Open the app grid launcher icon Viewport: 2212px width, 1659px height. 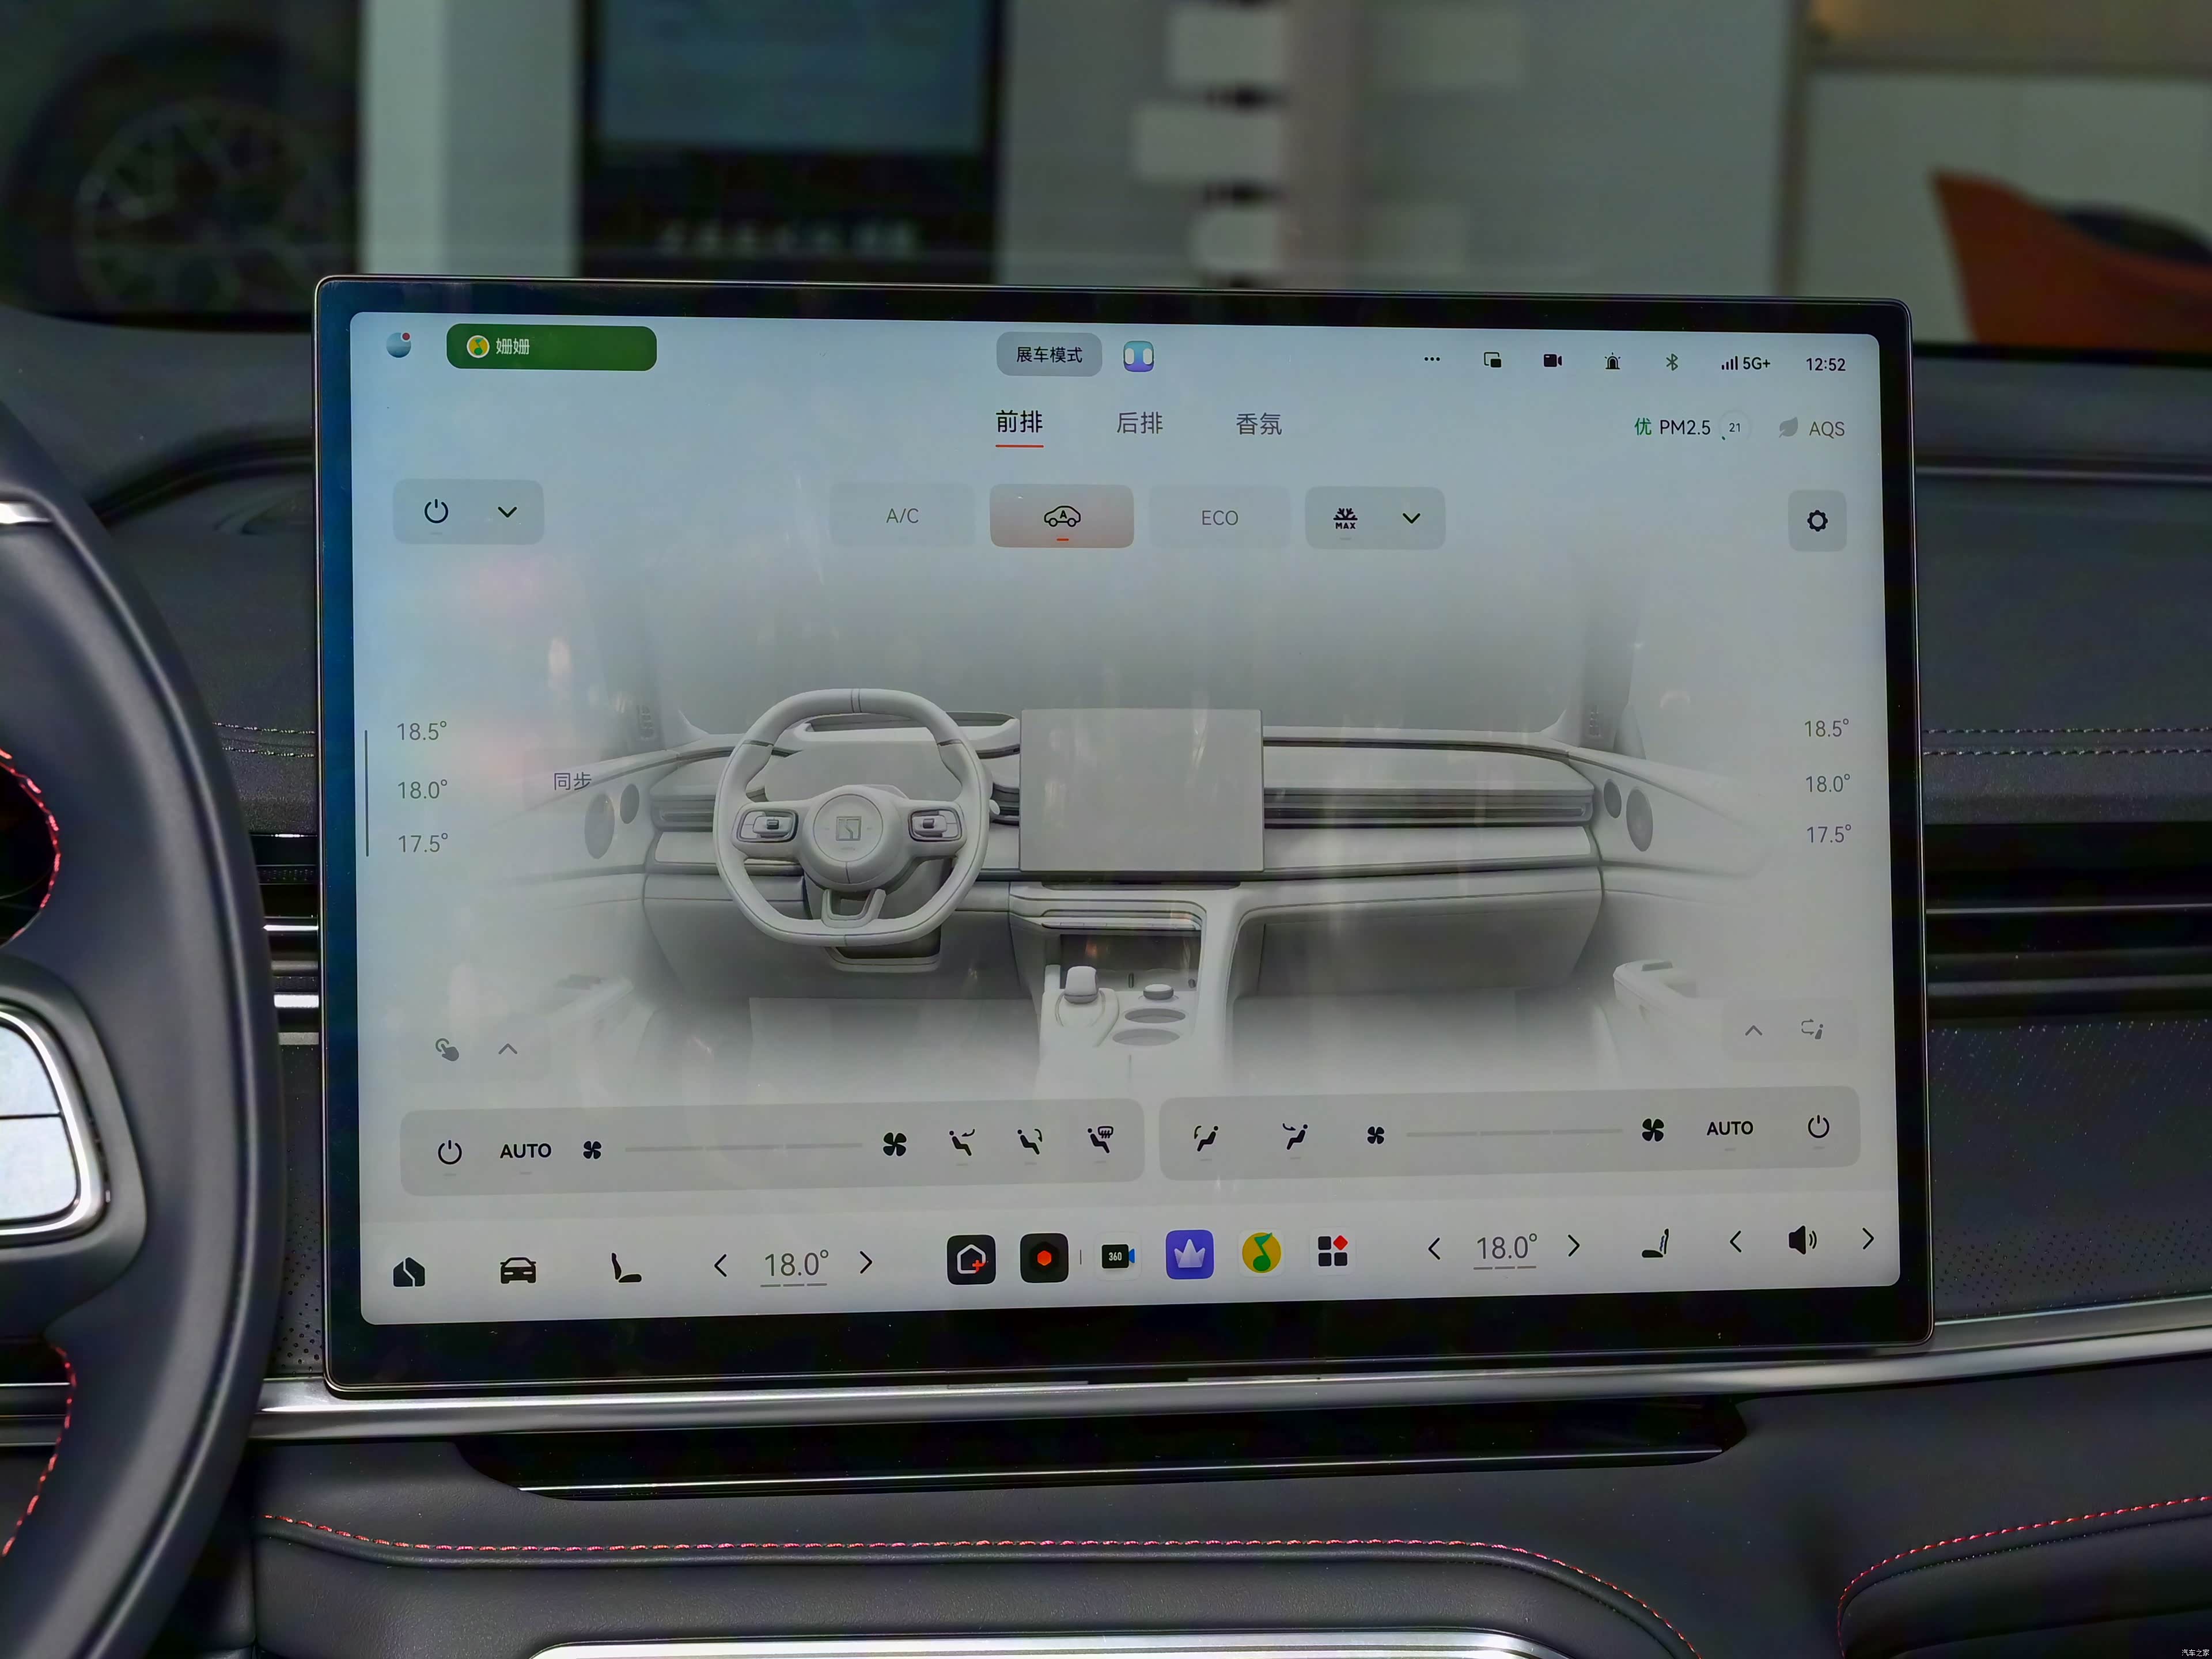coord(1332,1250)
